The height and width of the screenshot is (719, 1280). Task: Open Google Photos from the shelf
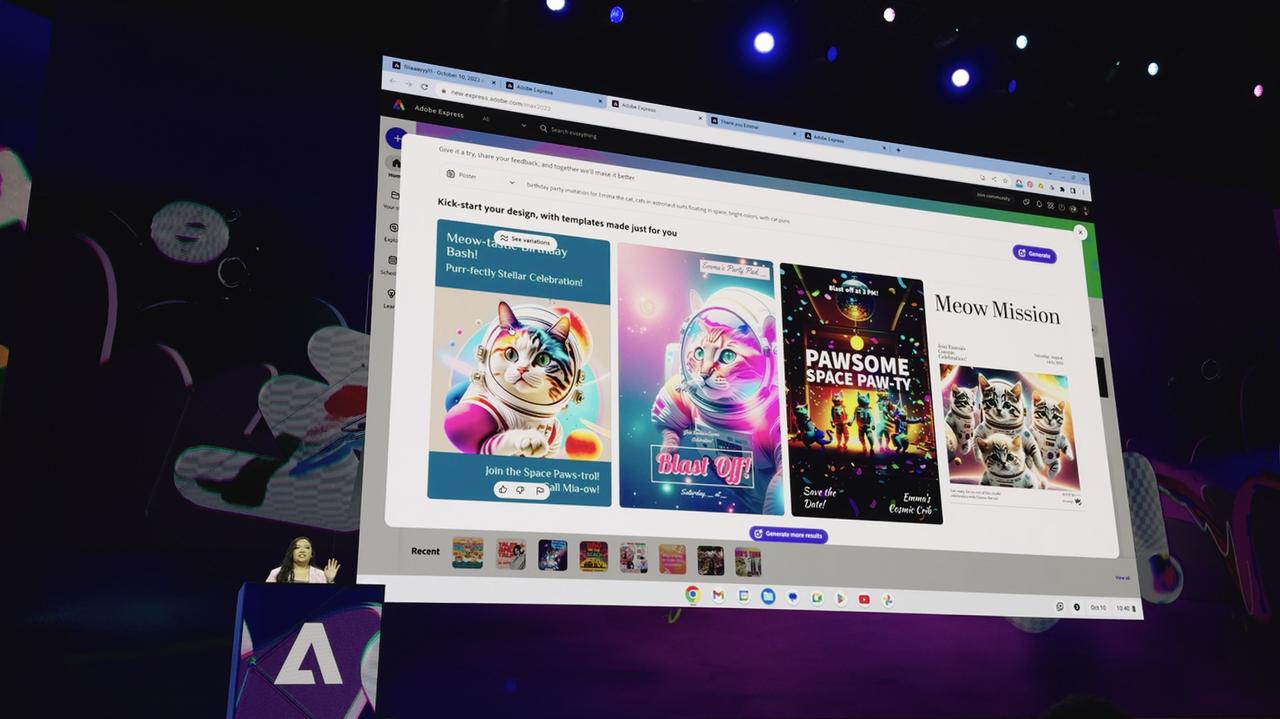click(x=887, y=600)
